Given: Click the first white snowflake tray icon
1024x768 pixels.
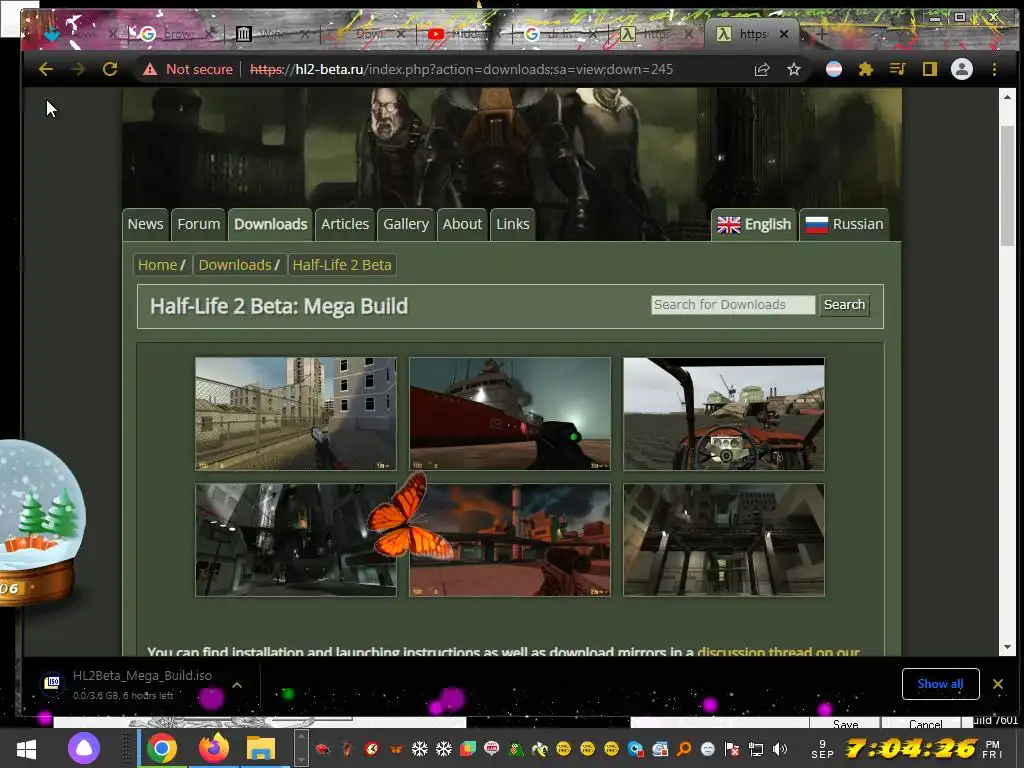Looking at the screenshot, I should click(419, 749).
